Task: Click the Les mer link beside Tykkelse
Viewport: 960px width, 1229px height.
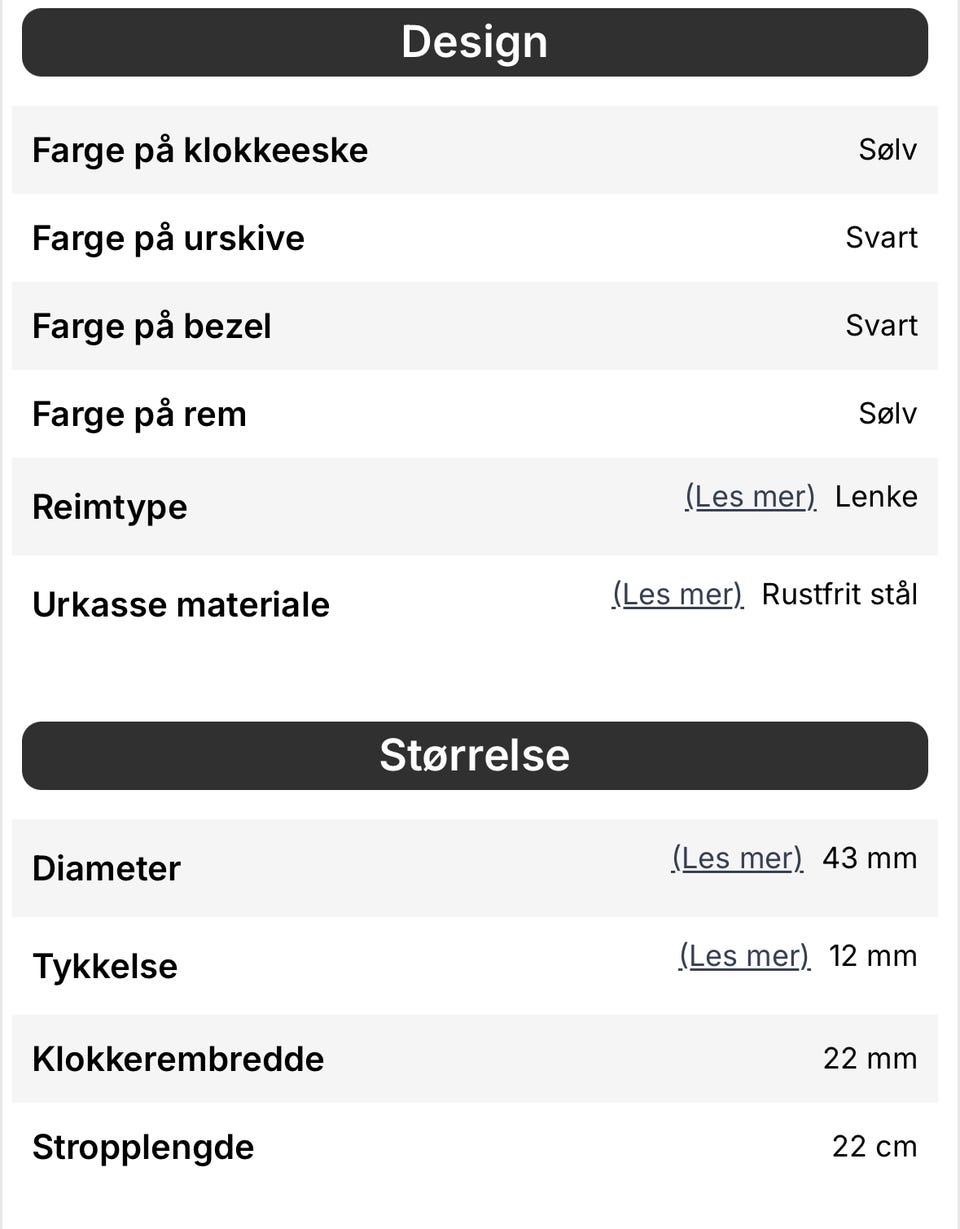Action: [744, 957]
